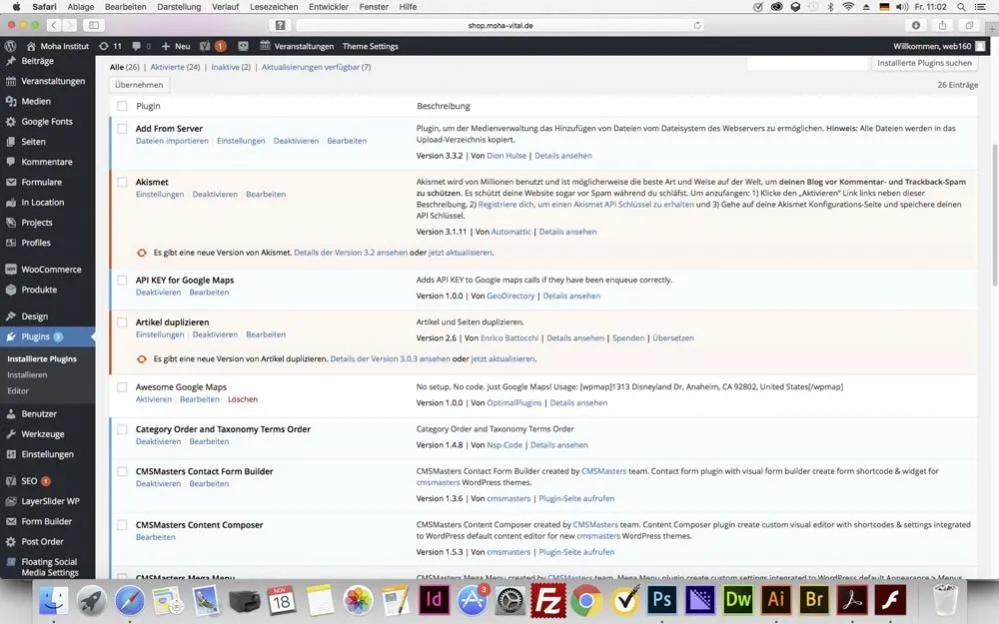Click the plugin search input field
This screenshot has width=999, height=624.
point(807,63)
